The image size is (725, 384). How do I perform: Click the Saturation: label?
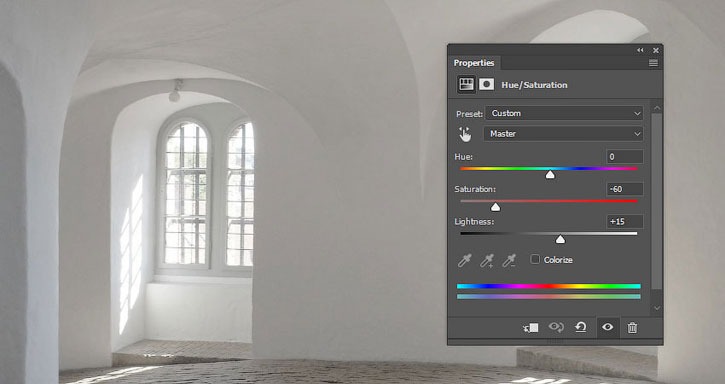pyautogui.click(x=475, y=189)
